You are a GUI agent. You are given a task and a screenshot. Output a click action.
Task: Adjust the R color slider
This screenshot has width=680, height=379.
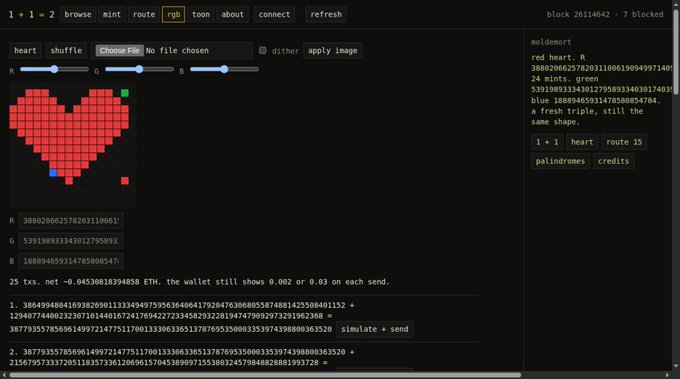pos(54,69)
